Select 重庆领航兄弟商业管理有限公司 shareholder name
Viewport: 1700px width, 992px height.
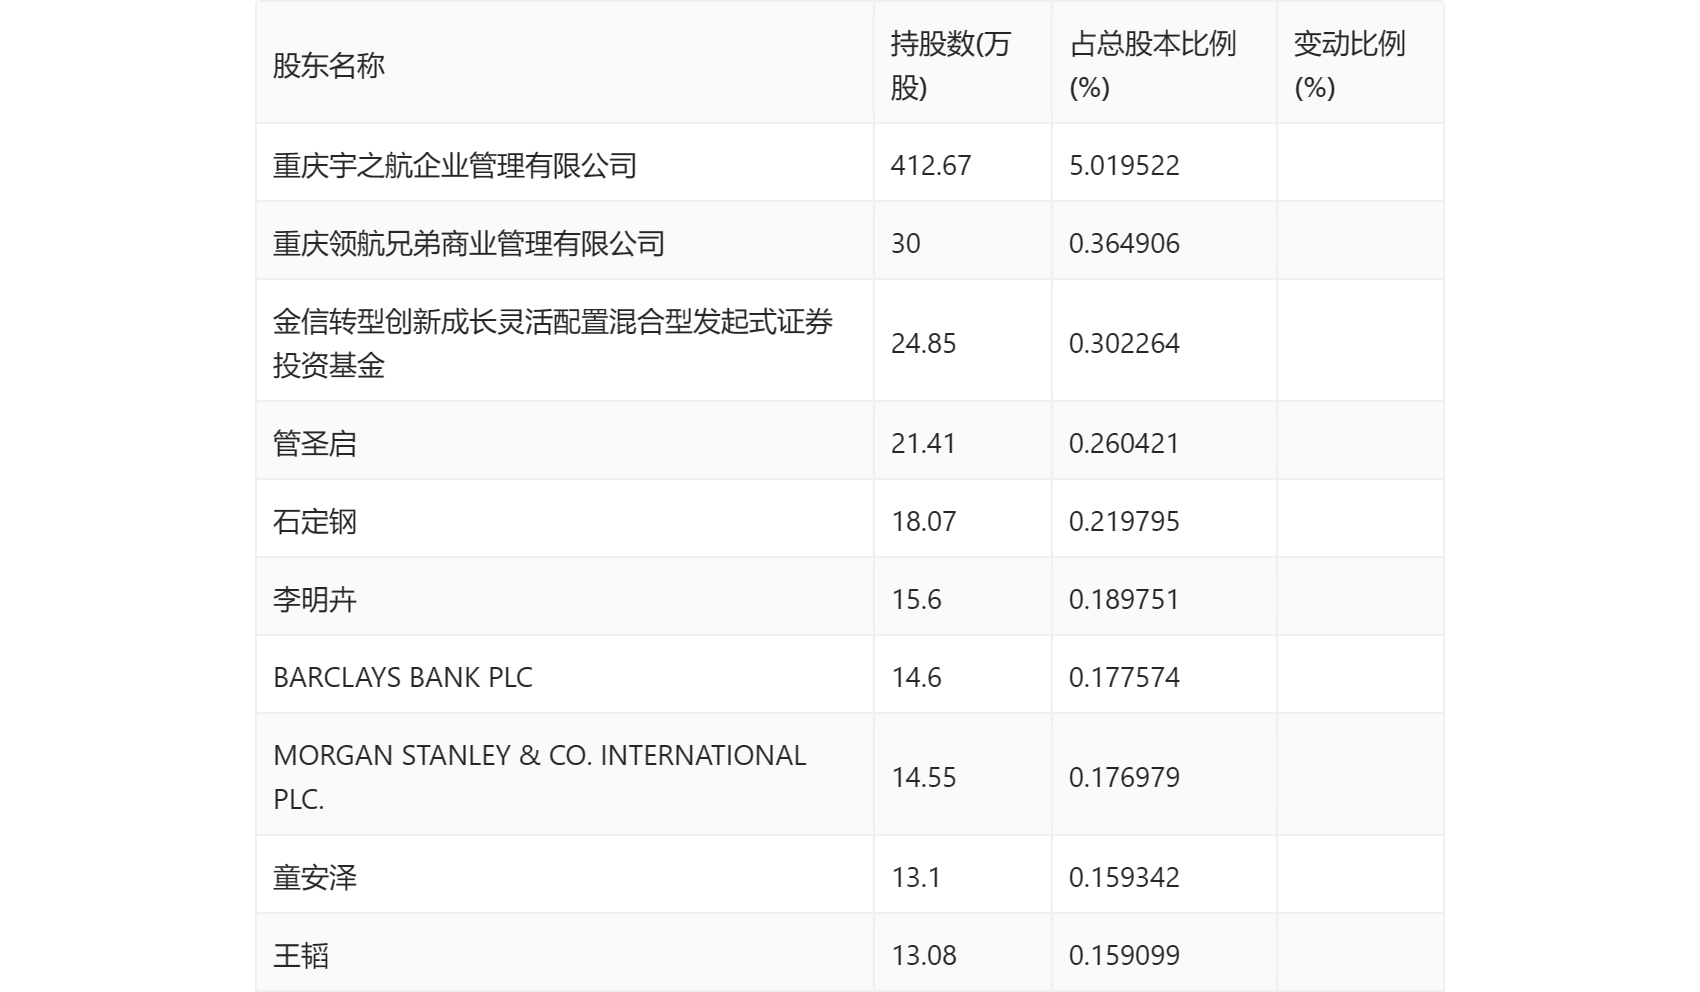tap(469, 243)
